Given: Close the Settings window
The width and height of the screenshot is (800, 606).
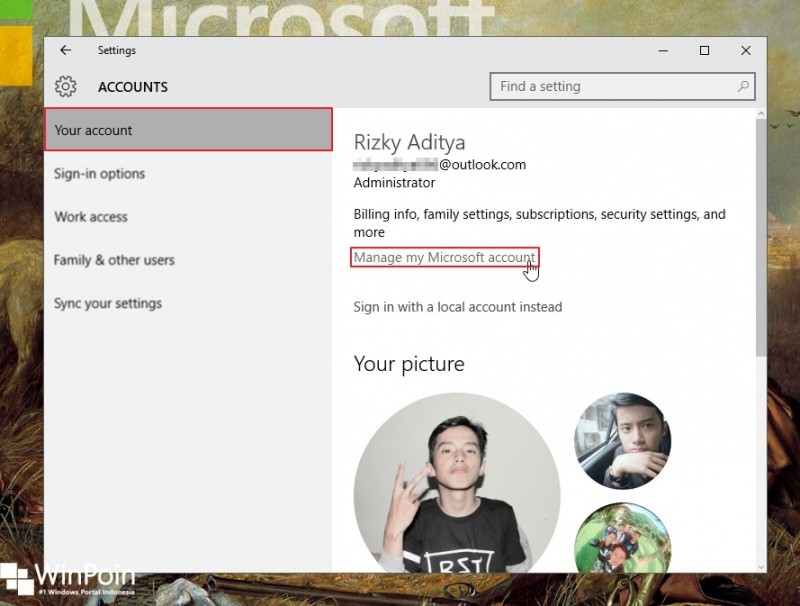Looking at the screenshot, I should pos(745,50).
